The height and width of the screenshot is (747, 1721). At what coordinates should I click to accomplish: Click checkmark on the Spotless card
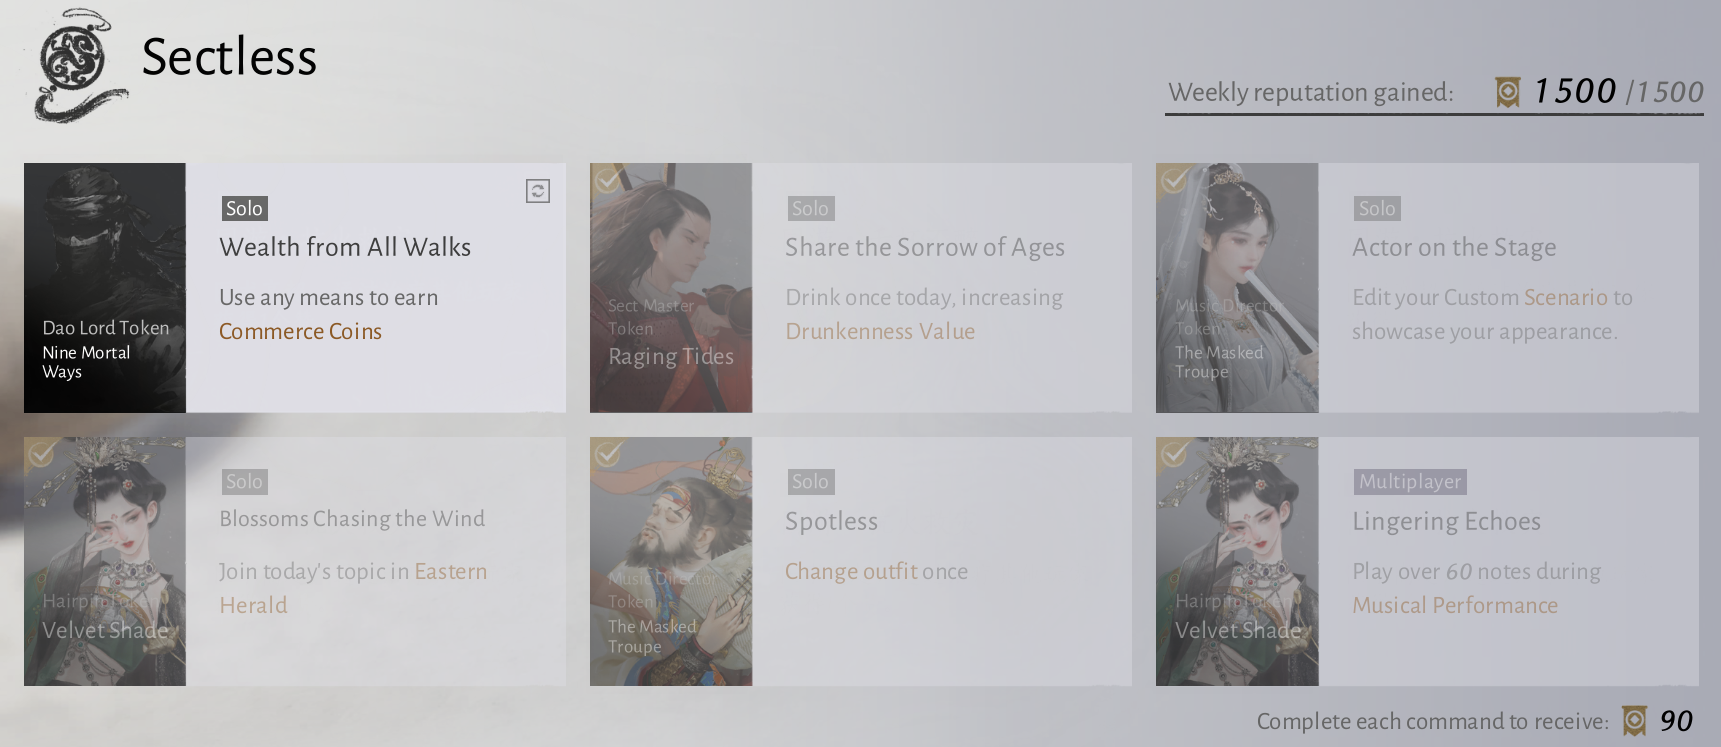[607, 454]
